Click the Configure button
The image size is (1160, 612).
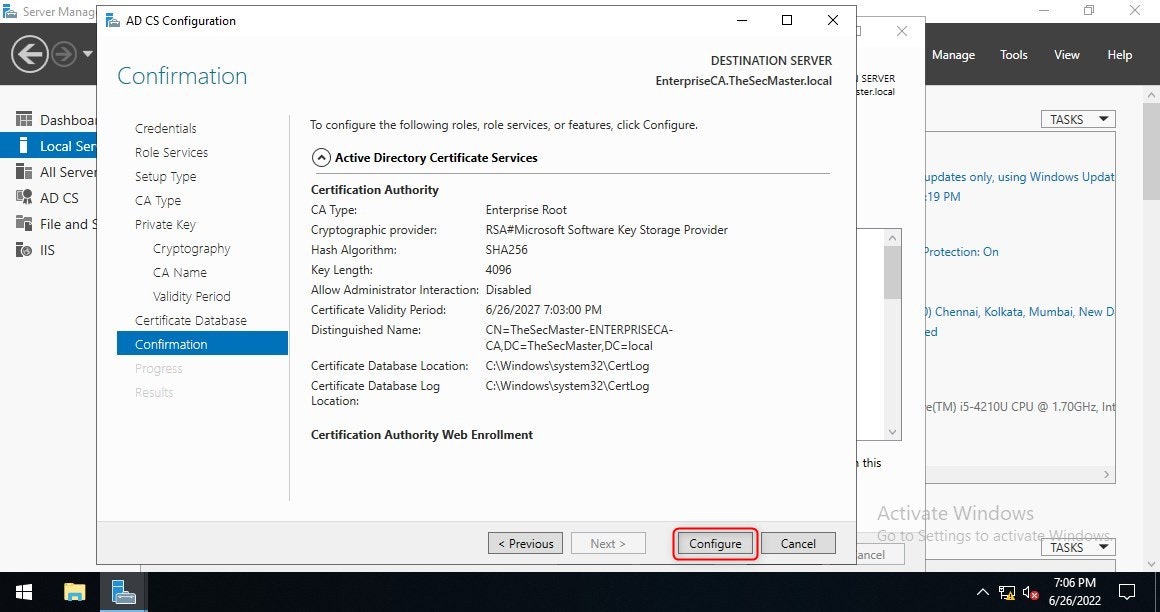pos(715,543)
